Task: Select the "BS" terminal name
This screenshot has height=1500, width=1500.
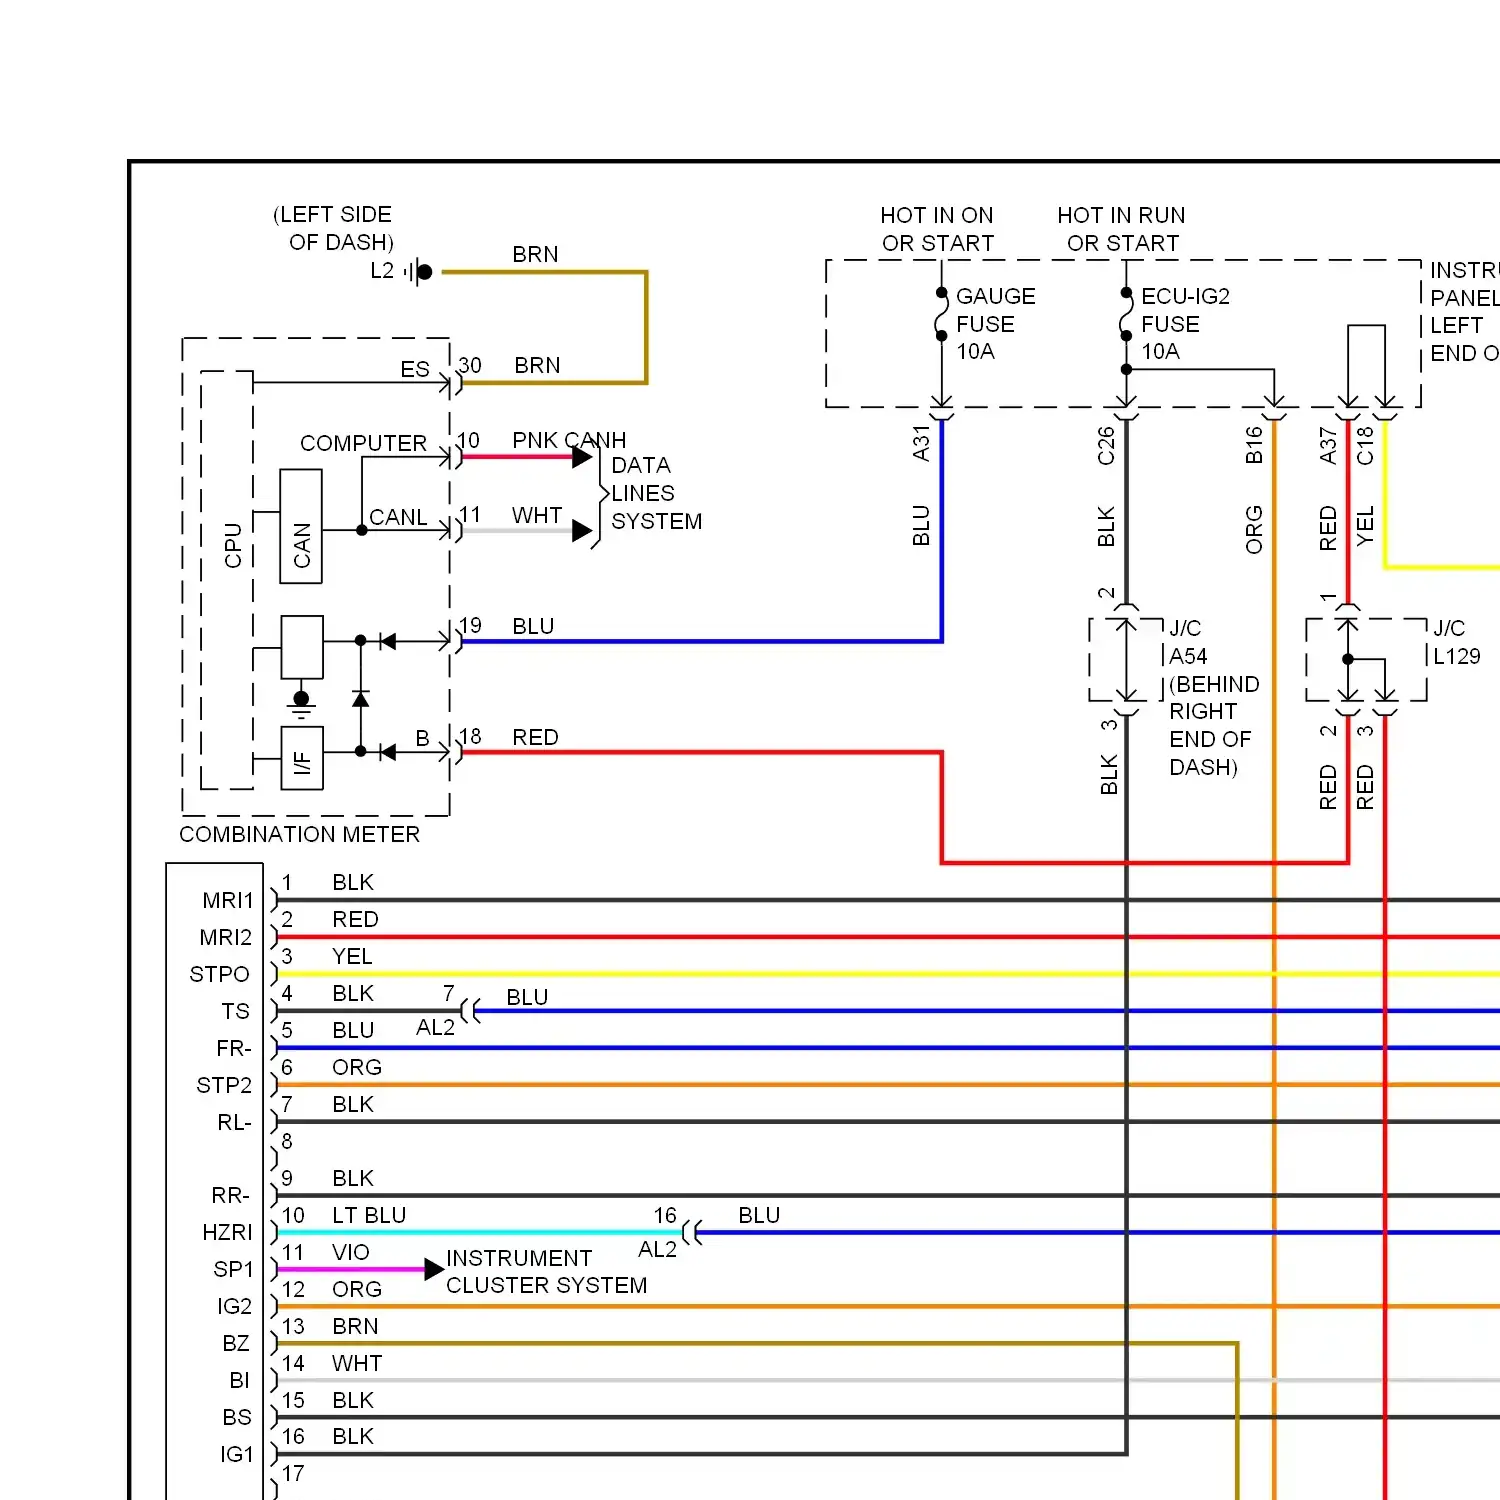Action: coord(237,1418)
